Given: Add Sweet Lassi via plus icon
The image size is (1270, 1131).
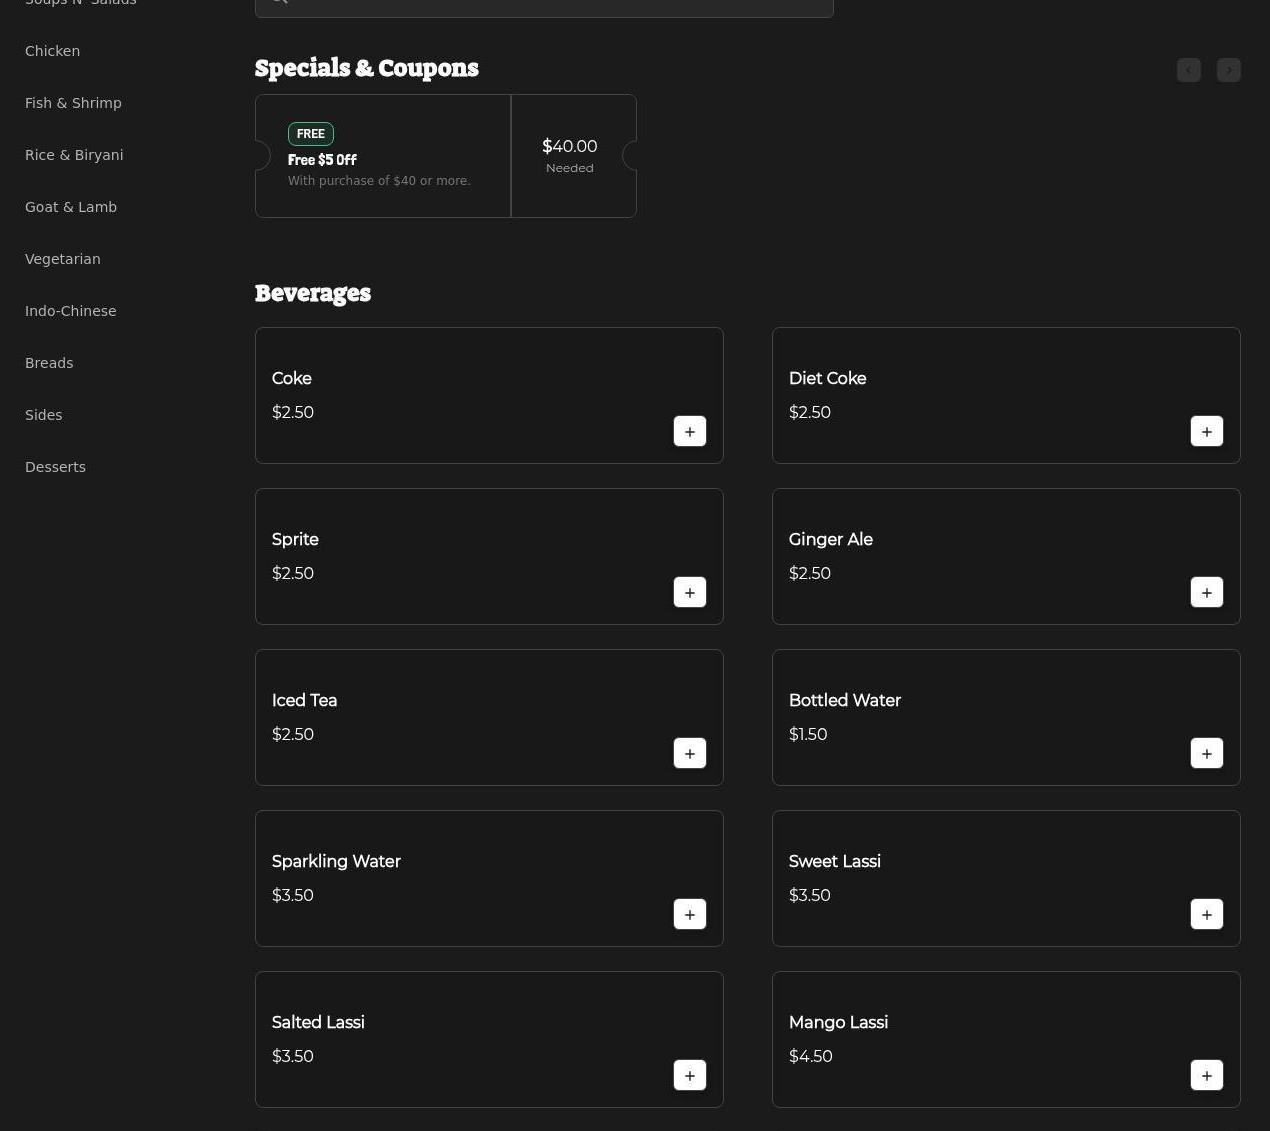Looking at the screenshot, I should [x=1207, y=914].
